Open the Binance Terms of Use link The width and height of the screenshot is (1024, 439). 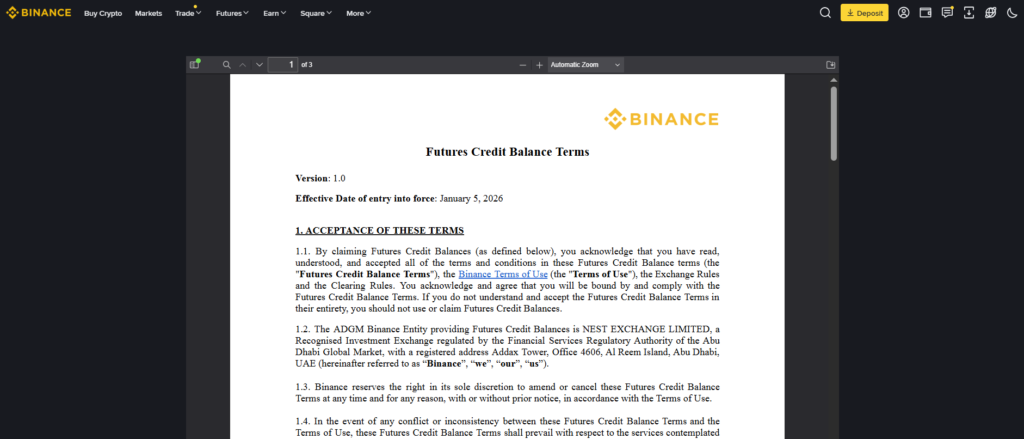pyautogui.click(x=503, y=274)
